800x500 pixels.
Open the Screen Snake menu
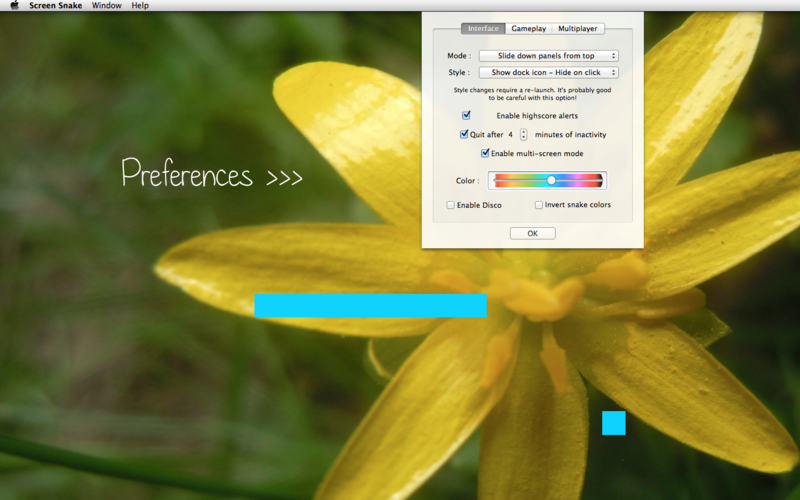[x=55, y=5]
